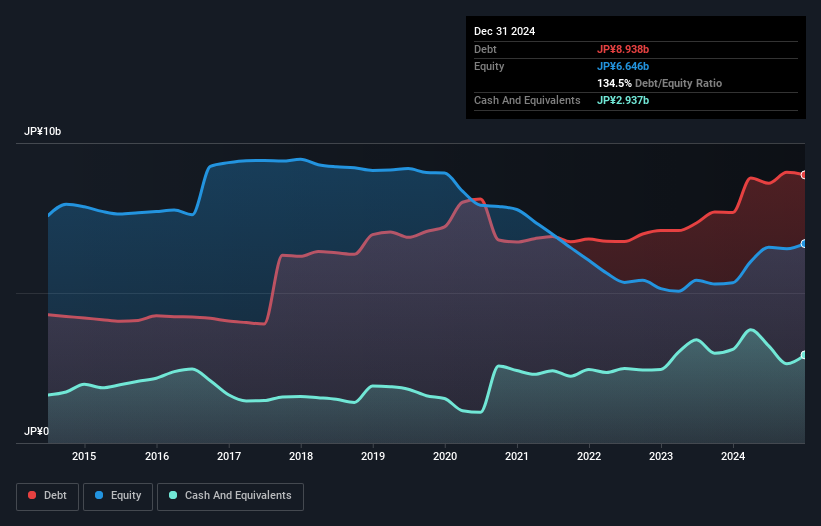Click the 2020 x-axis label
The width and height of the screenshot is (821, 526).
tap(445, 456)
